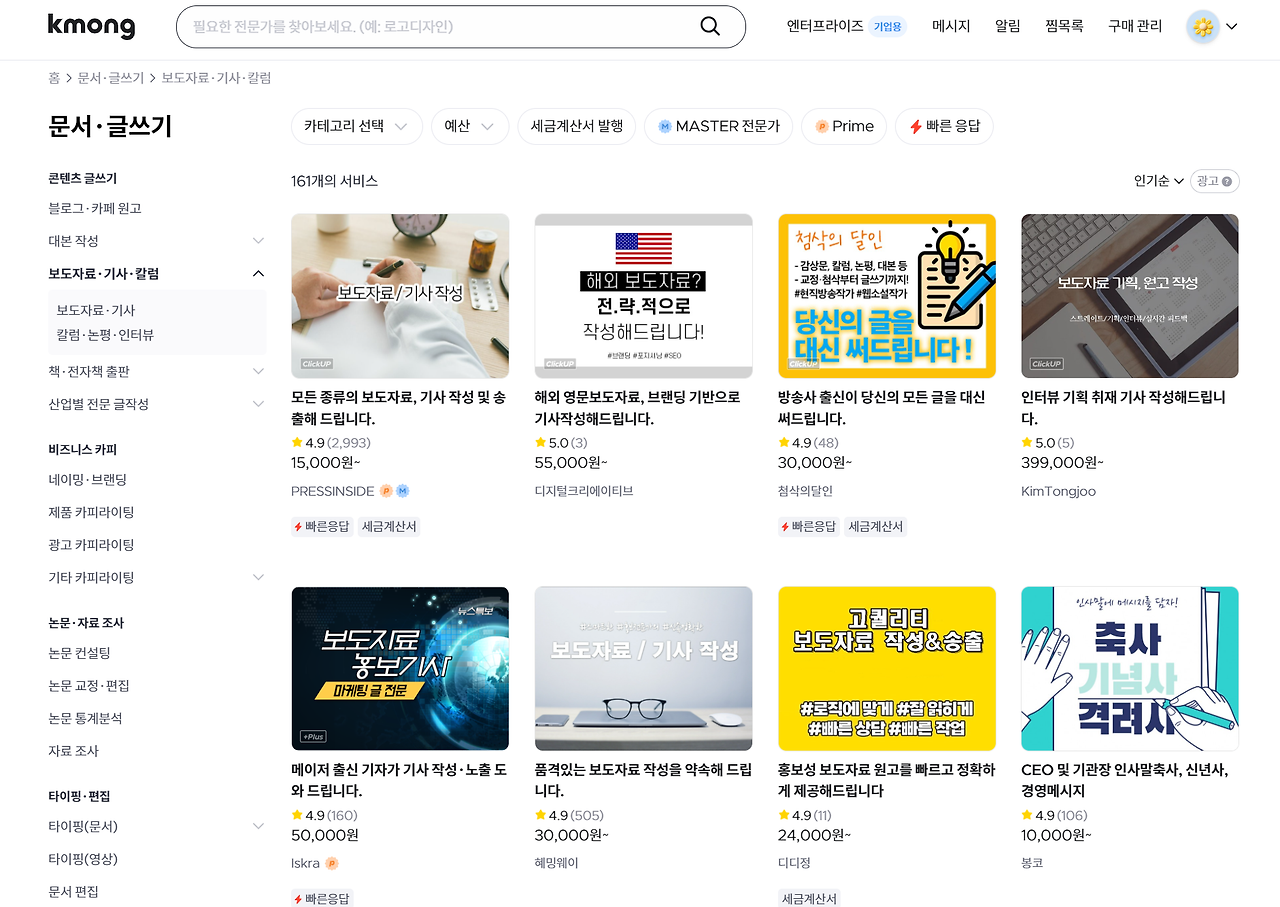This screenshot has width=1280, height=907.
Task: Open title 방송사 출신이 당신의 모든 글을
Action: (882, 408)
